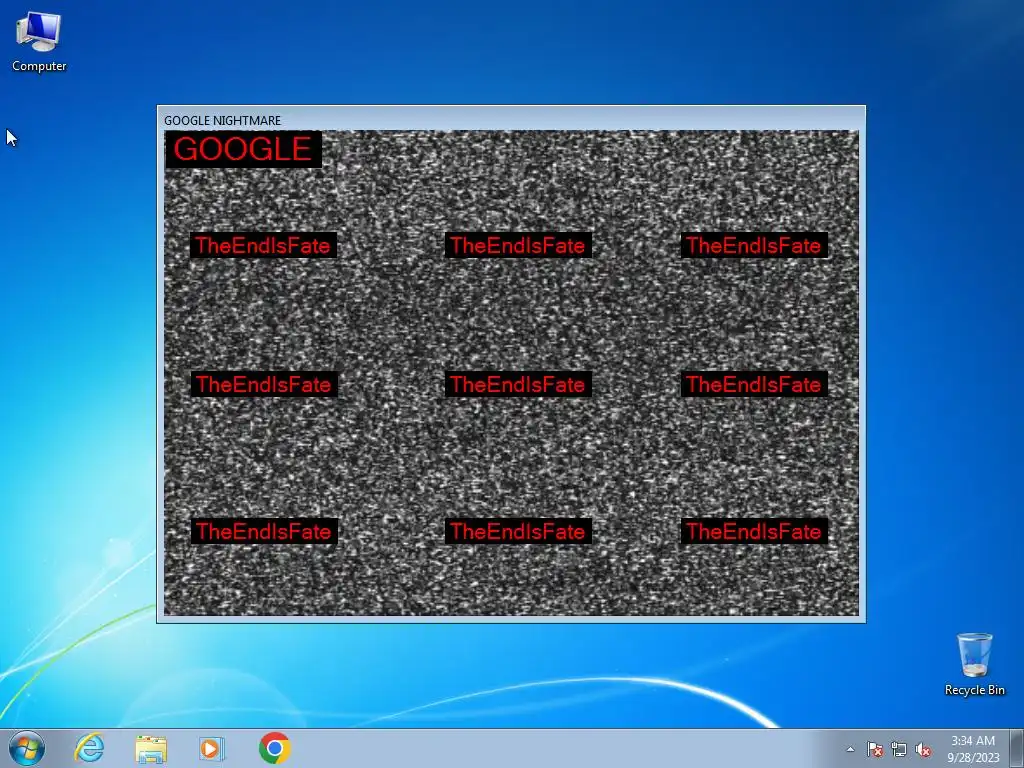The image size is (1024, 768).
Task: Open the Windows Start menu orb
Action: [27, 748]
